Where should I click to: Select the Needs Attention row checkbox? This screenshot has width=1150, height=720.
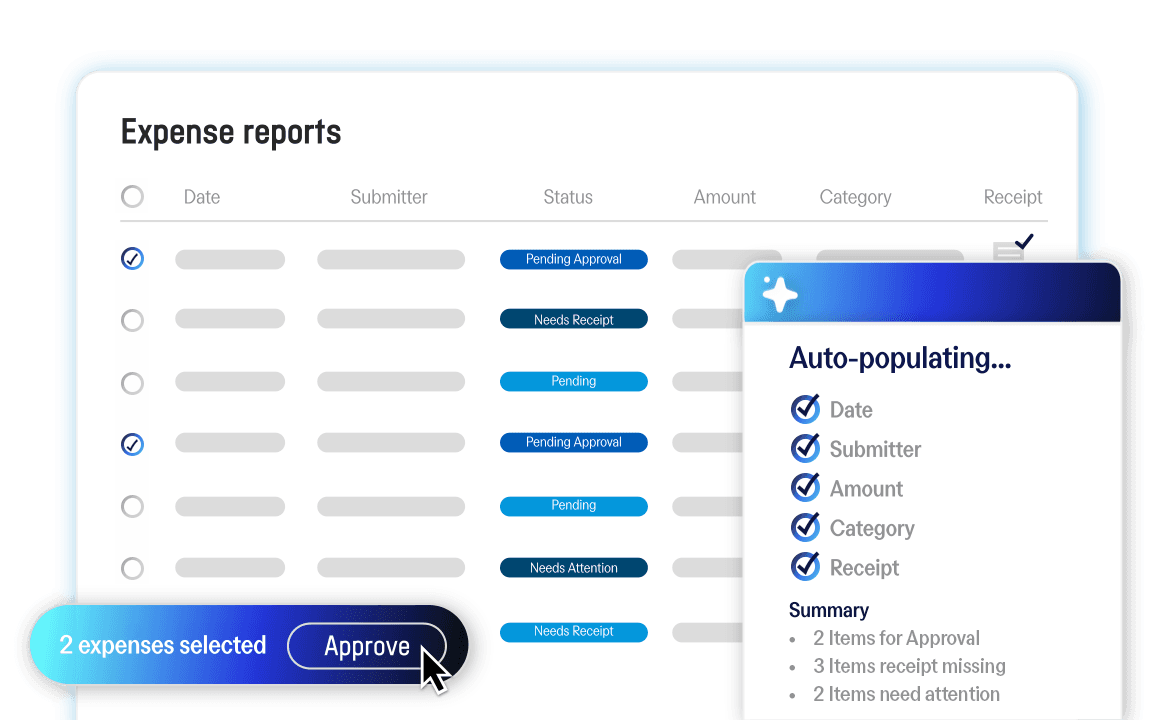pyautogui.click(x=132, y=568)
